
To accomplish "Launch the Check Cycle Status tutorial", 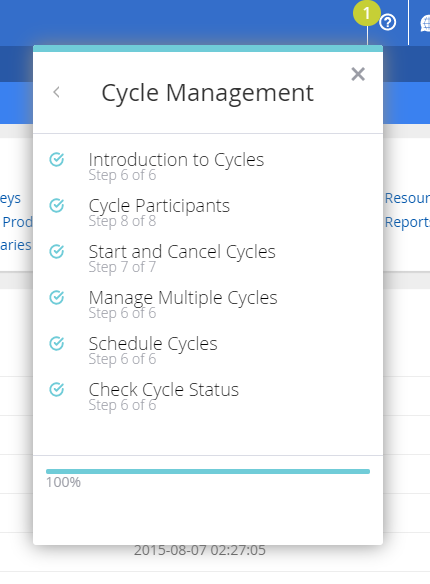I will point(163,390).
